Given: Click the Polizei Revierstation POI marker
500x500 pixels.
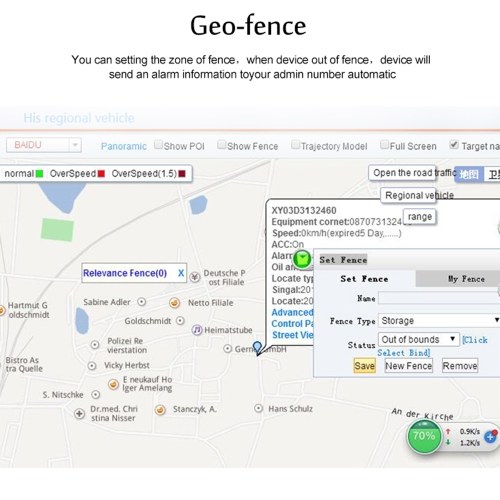Looking at the screenshot, I should click(95, 345).
